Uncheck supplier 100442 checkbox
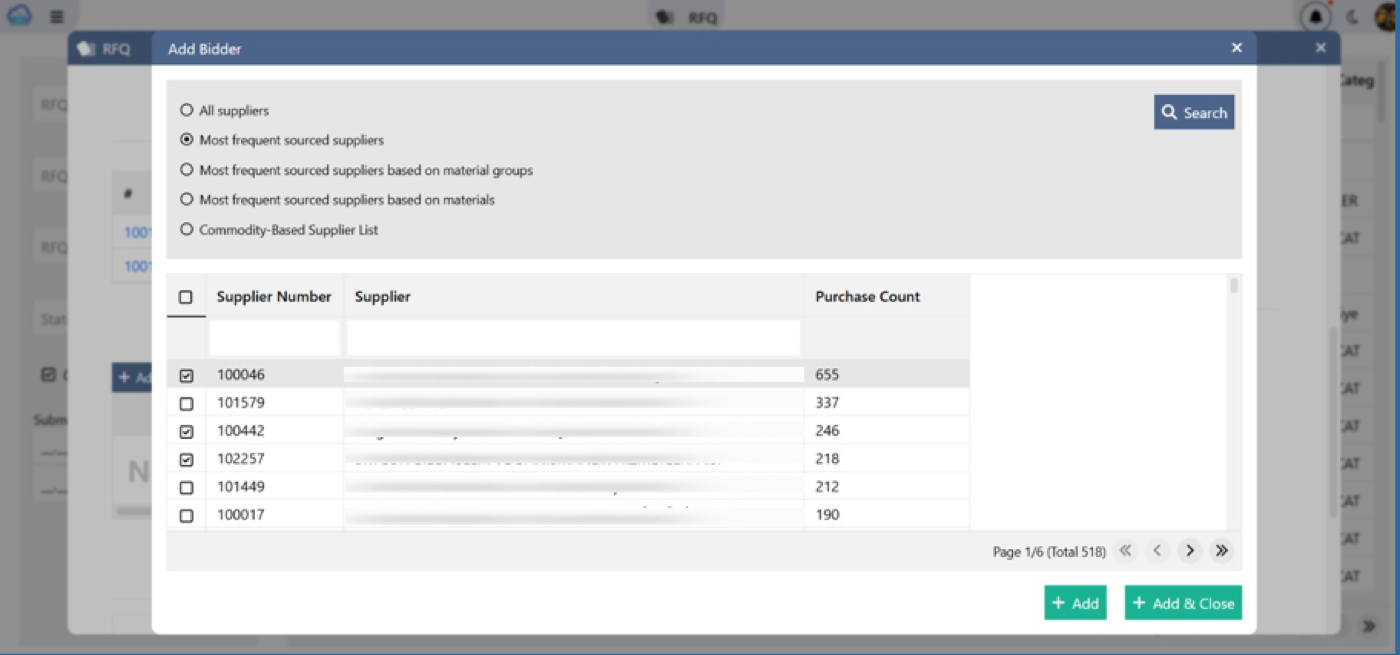 tap(186, 432)
